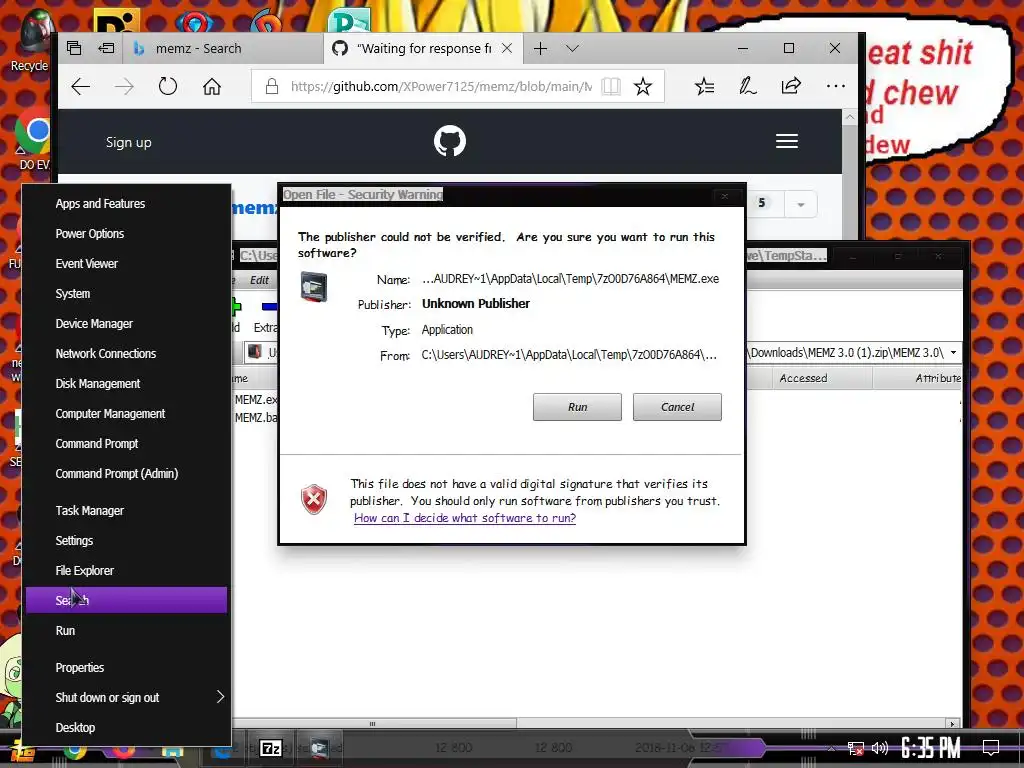Open Device Manager

tap(94, 324)
